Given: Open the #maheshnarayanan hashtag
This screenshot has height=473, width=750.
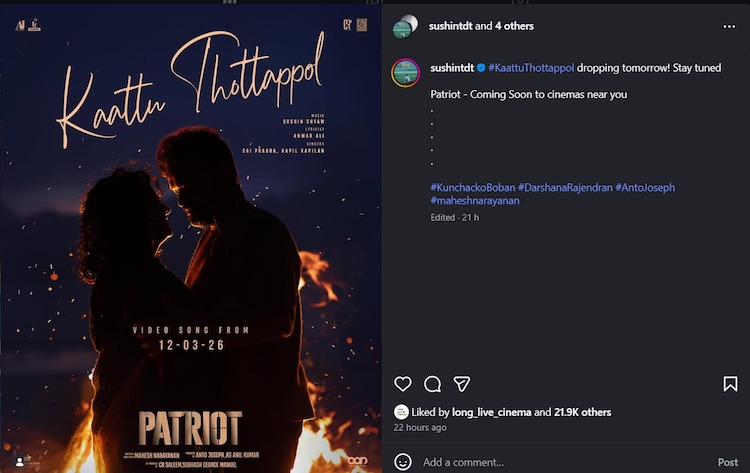Looking at the screenshot, I should click(x=475, y=200).
